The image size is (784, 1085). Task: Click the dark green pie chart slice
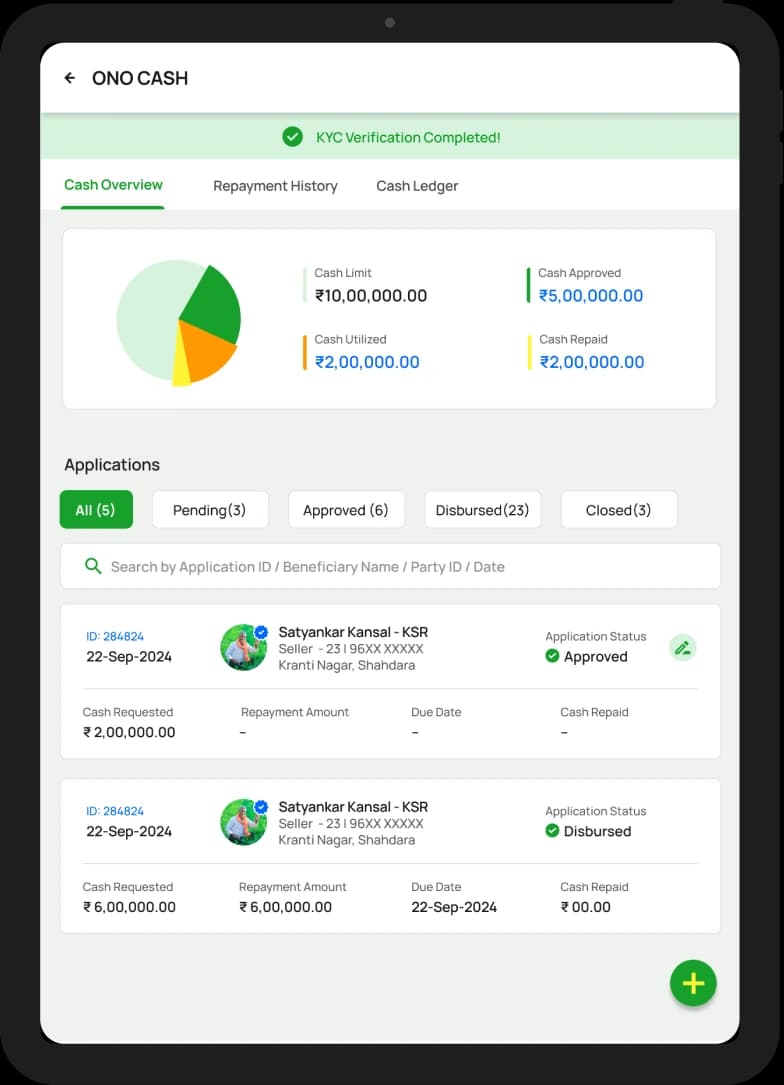[x=212, y=304]
